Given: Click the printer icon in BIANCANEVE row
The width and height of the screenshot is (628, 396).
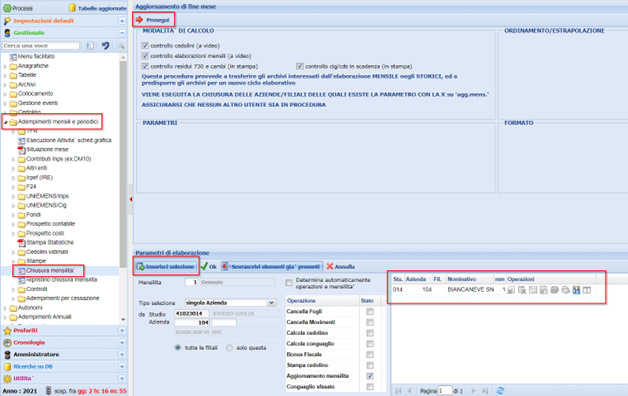Looking at the screenshot, I should click(x=565, y=289).
